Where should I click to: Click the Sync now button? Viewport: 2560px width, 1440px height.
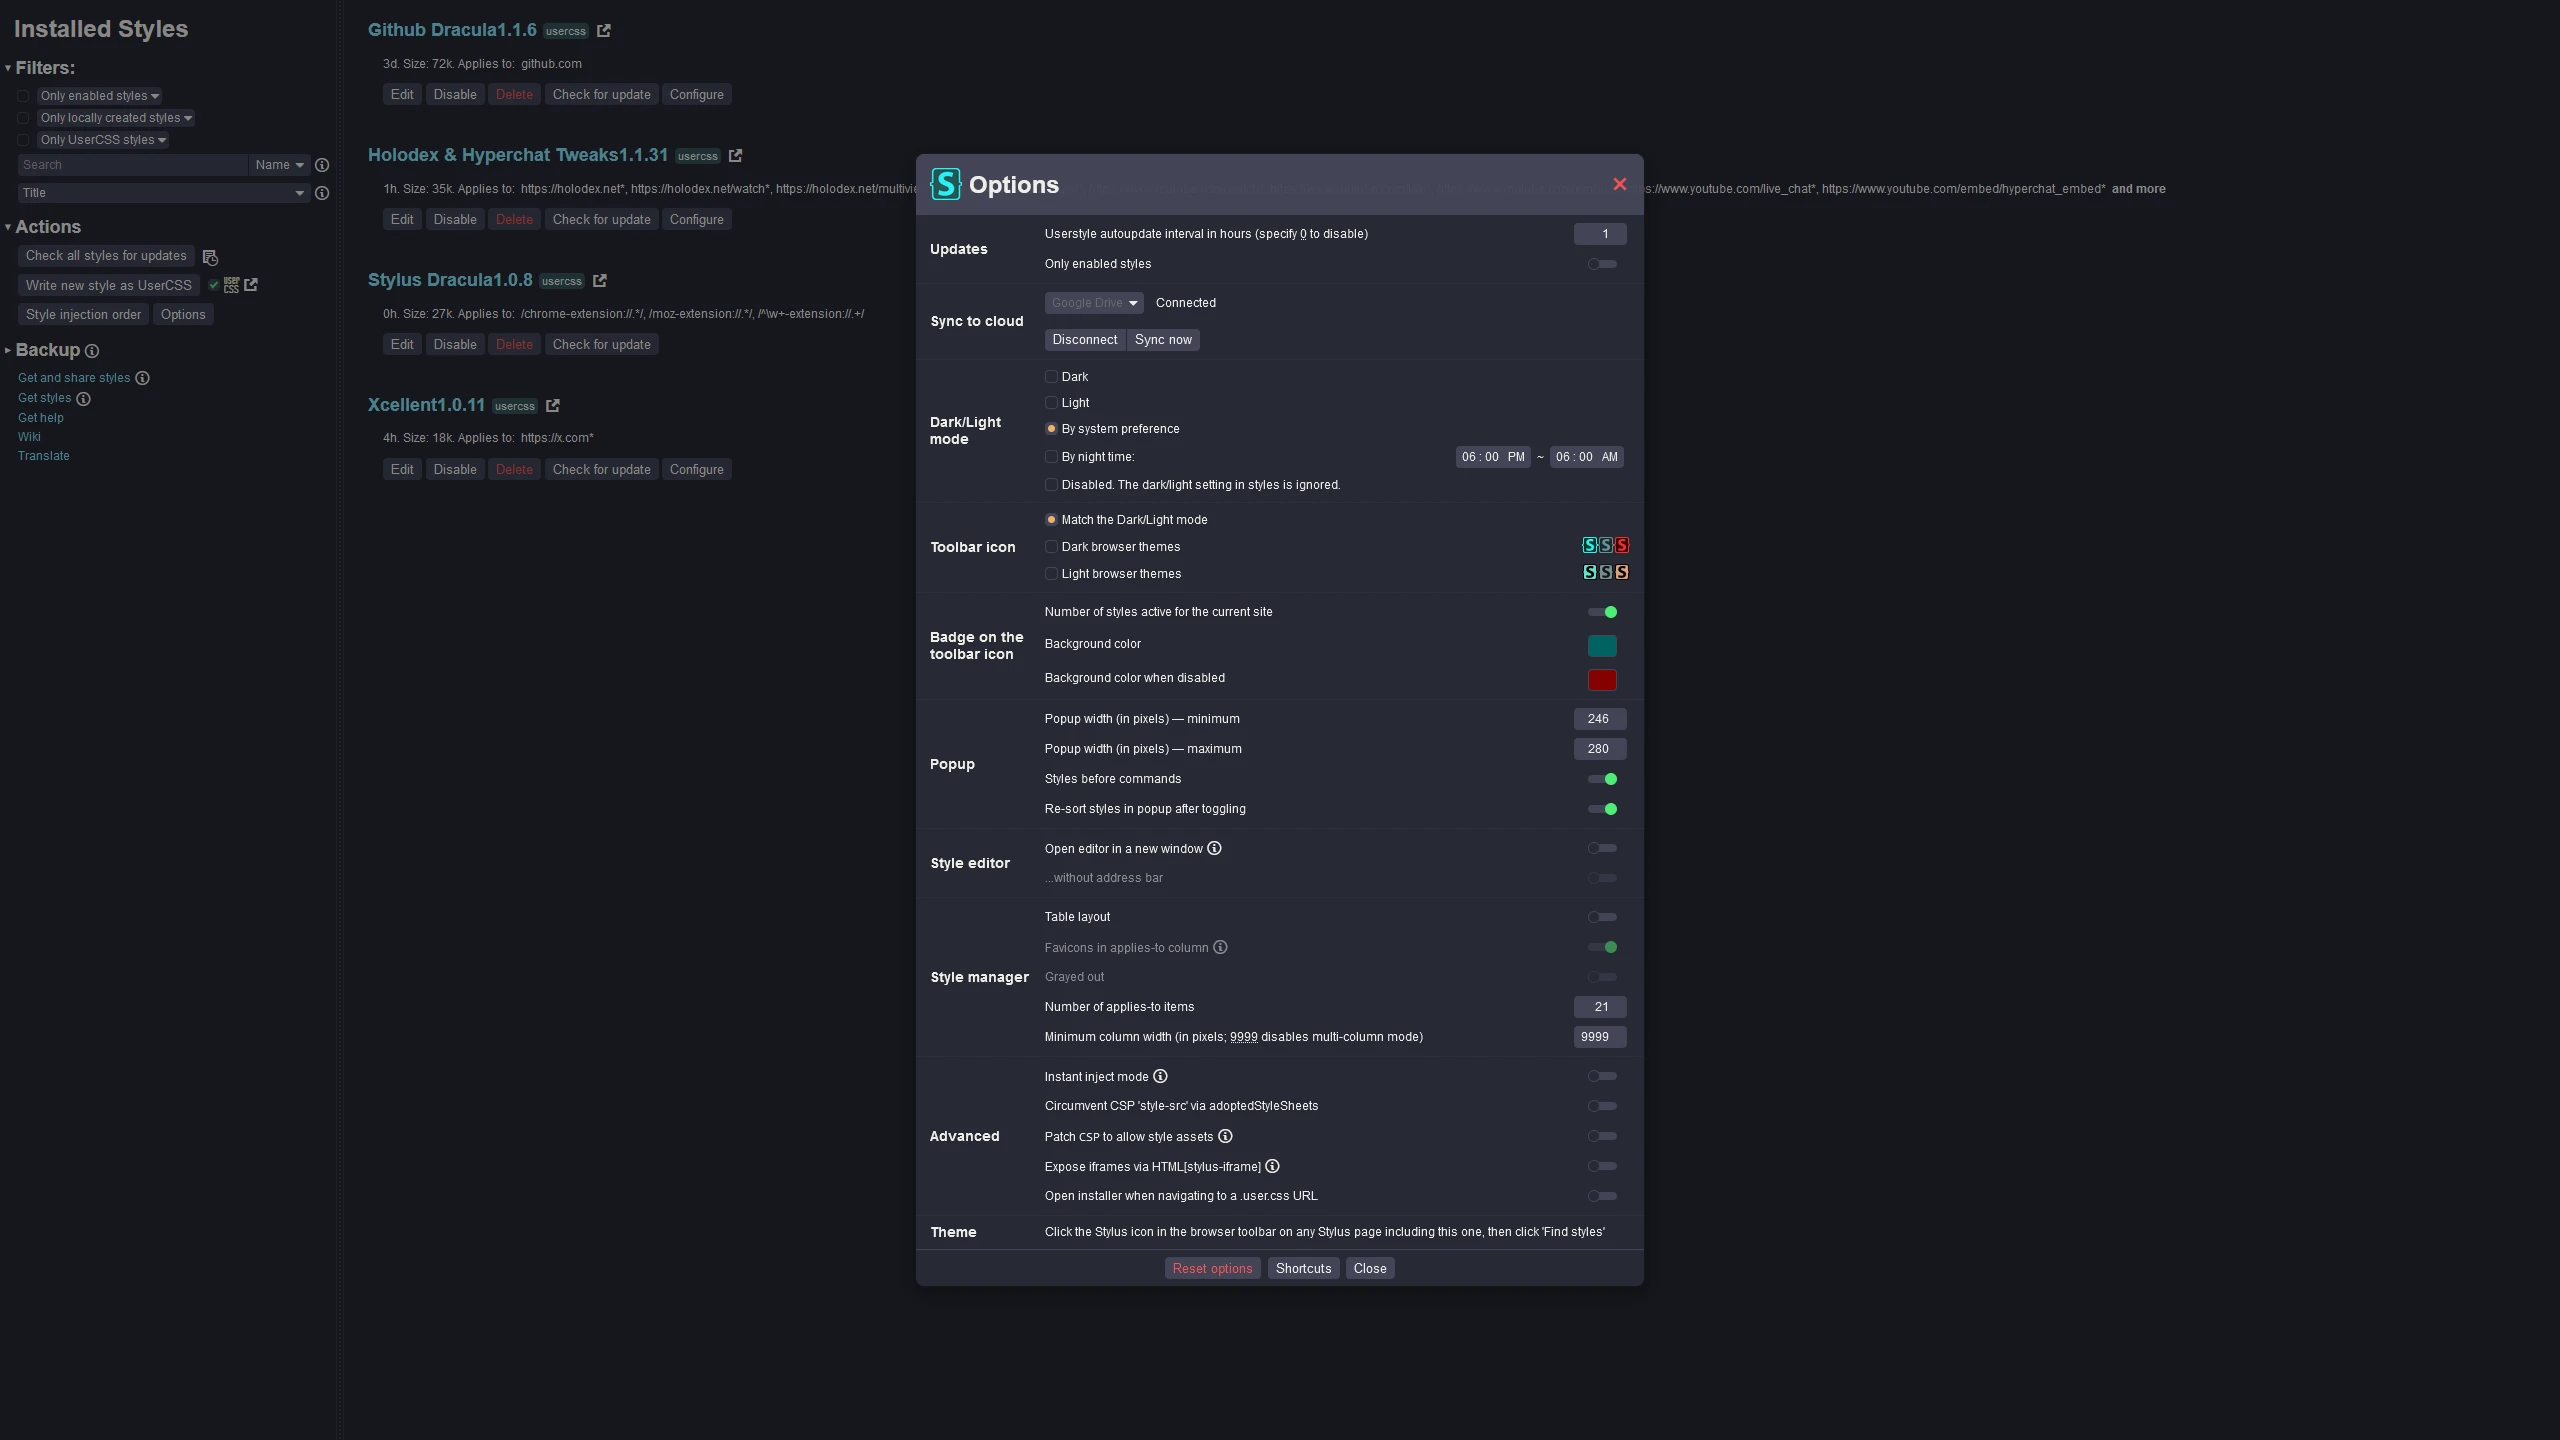pyautogui.click(x=1162, y=340)
